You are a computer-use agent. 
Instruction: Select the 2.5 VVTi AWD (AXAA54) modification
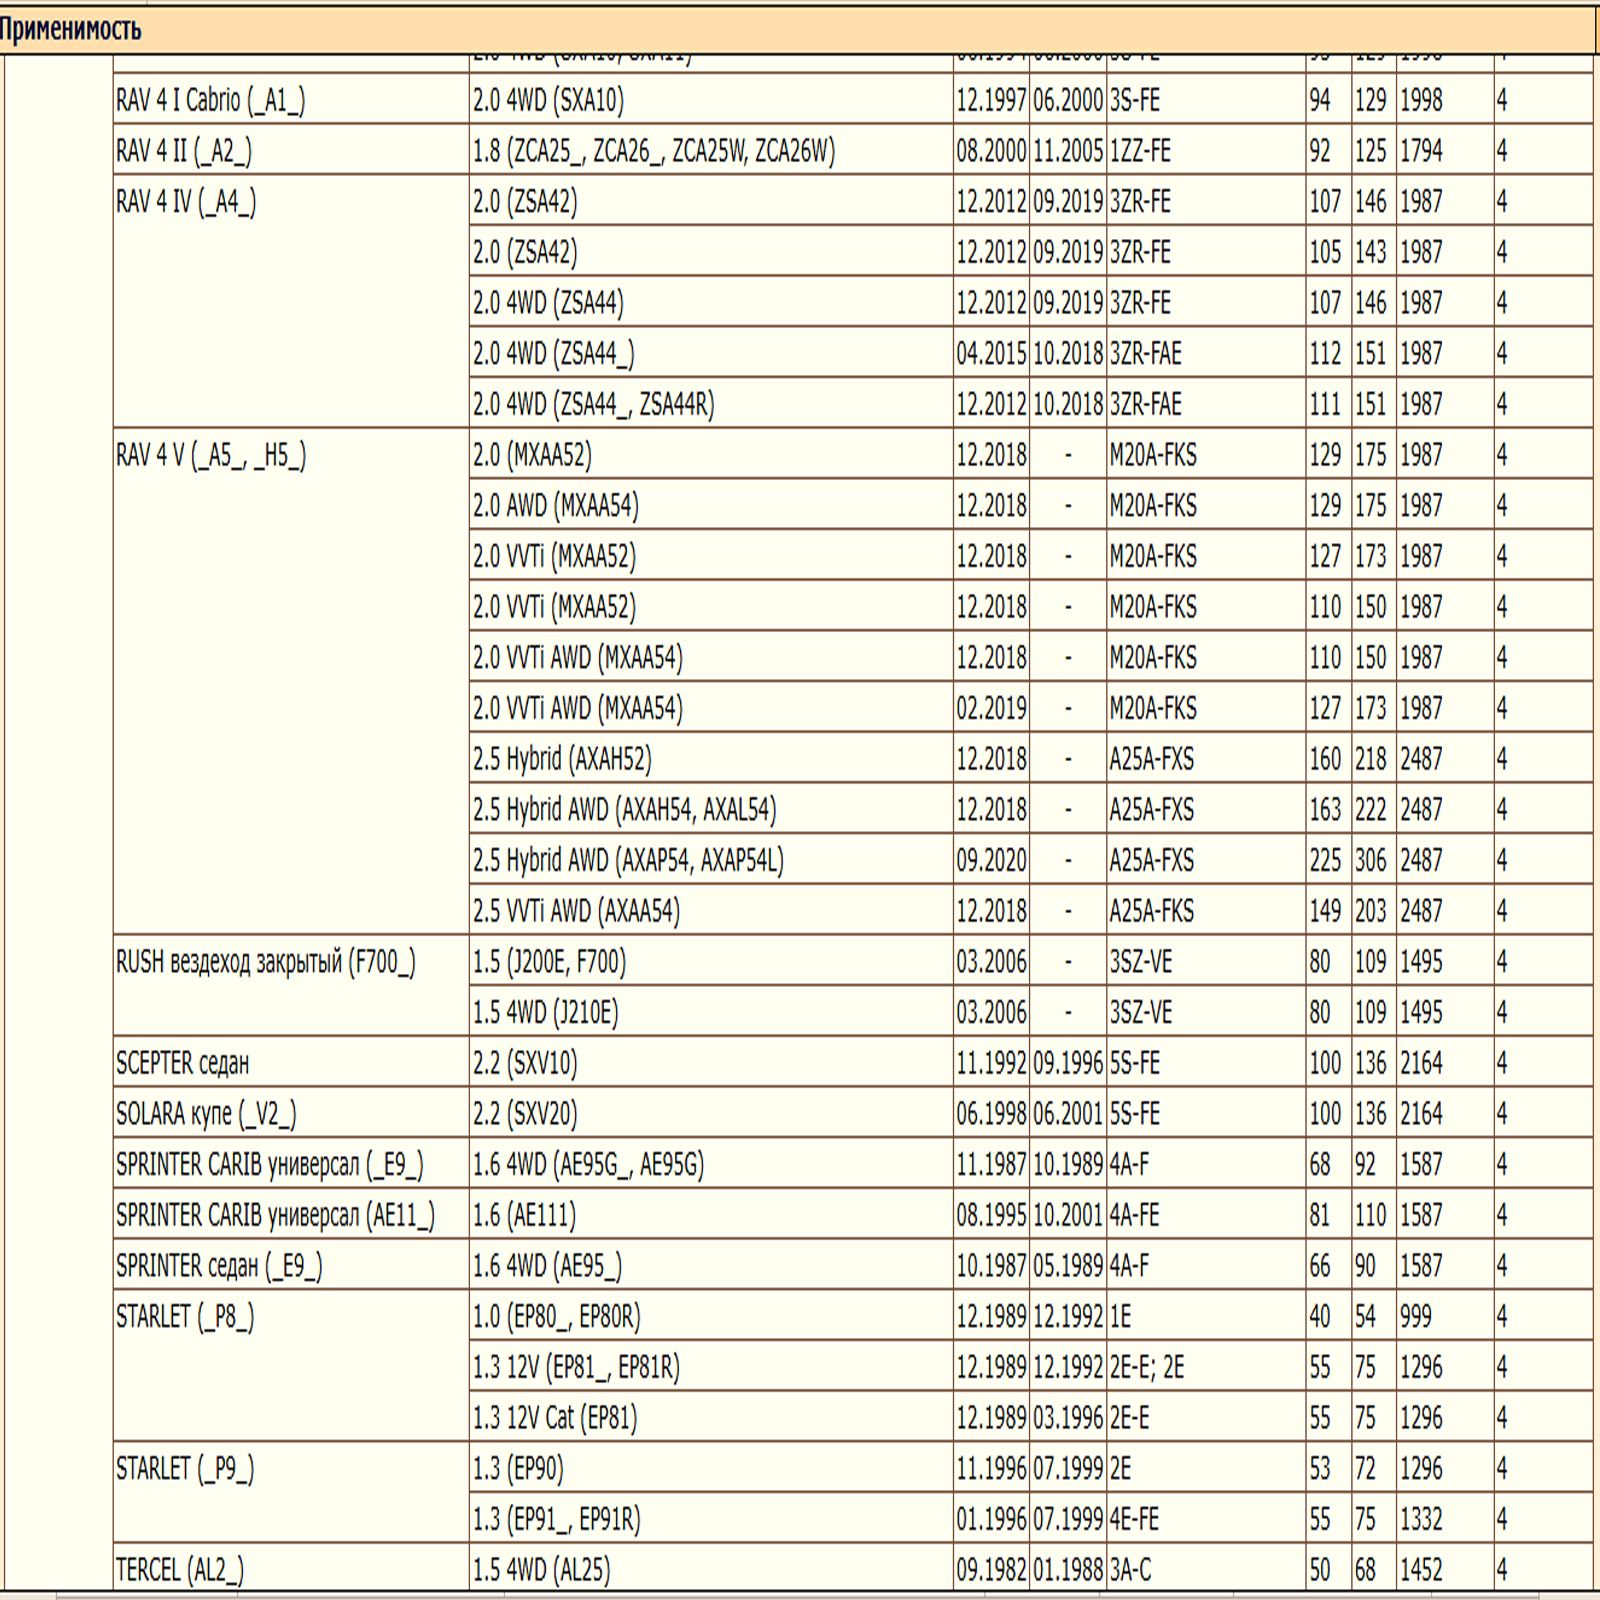(x=576, y=911)
